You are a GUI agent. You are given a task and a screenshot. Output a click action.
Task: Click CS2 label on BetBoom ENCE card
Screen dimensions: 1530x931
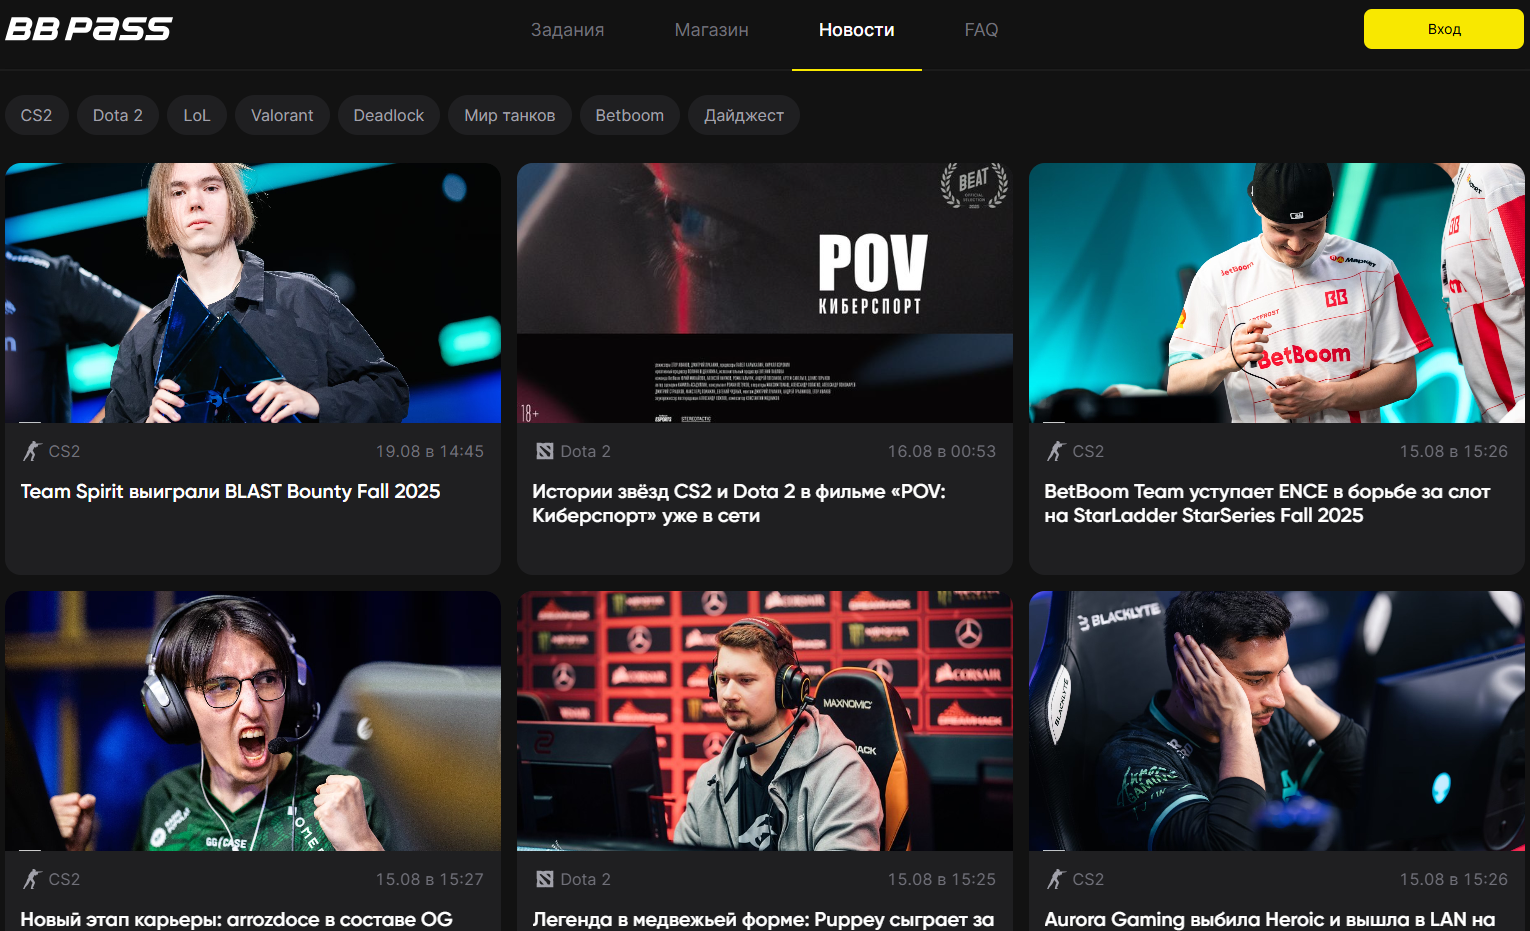point(1088,452)
